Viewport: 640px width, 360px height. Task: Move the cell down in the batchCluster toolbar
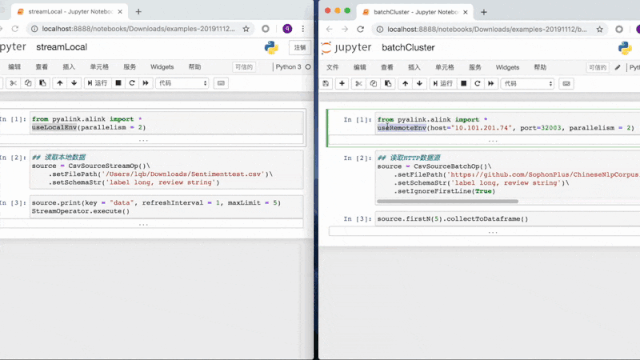(x=419, y=84)
